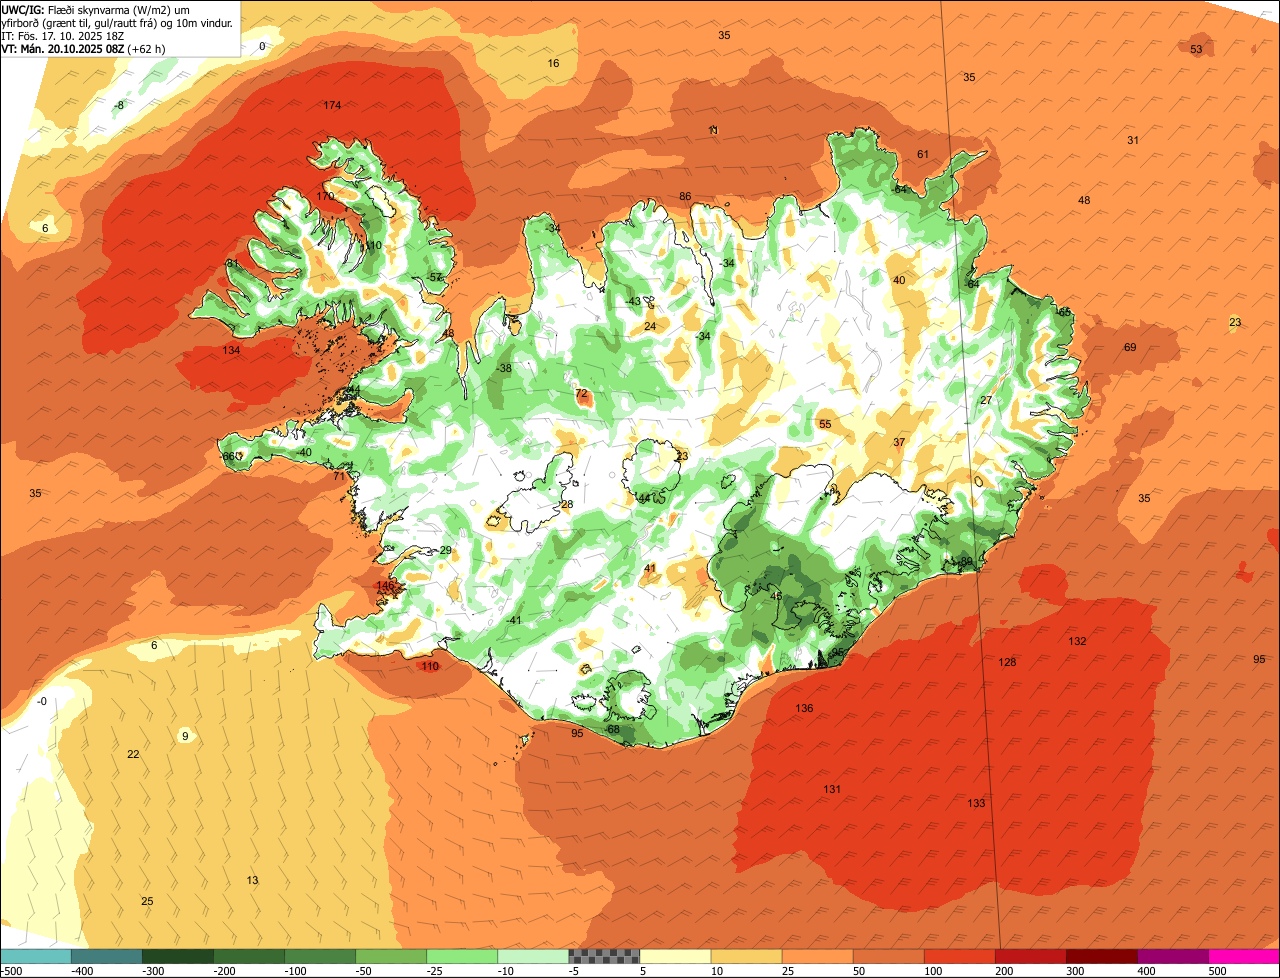Click the 48 value in the northeast sea
The width and height of the screenshot is (1280, 978).
pyautogui.click(x=1084, y=200)
